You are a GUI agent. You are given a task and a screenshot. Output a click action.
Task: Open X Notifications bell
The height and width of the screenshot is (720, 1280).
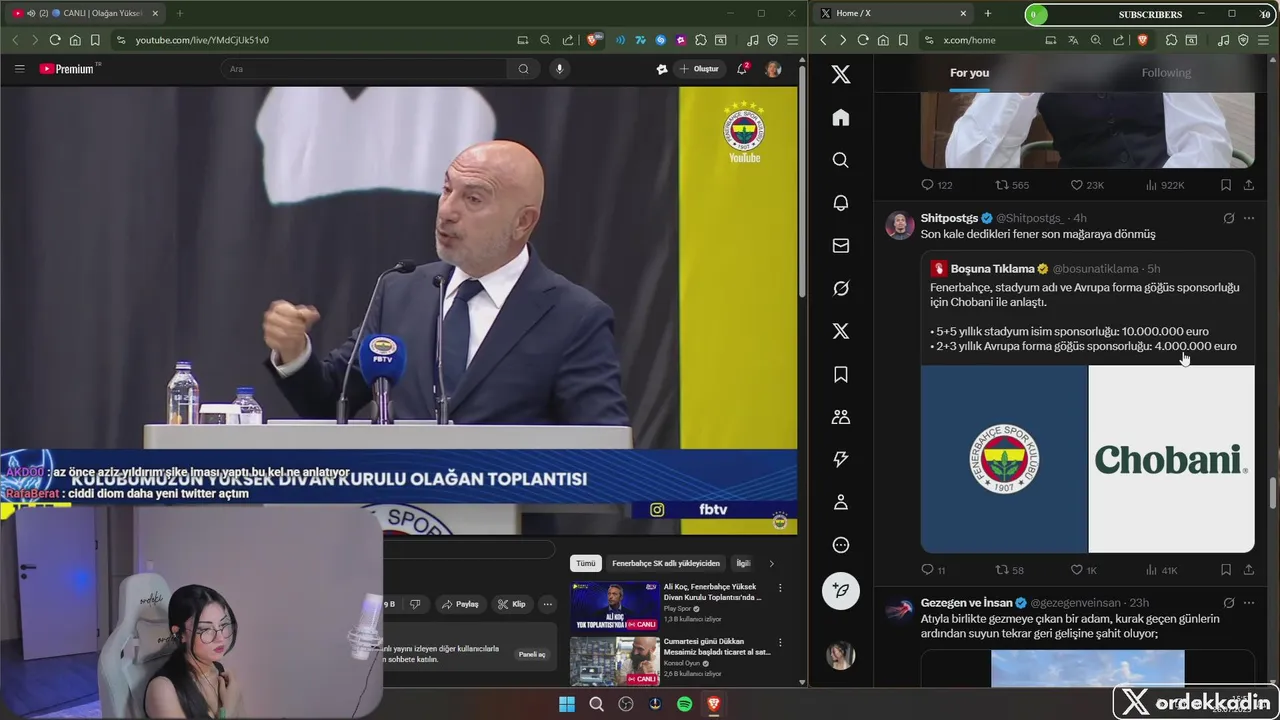point(841,203)
